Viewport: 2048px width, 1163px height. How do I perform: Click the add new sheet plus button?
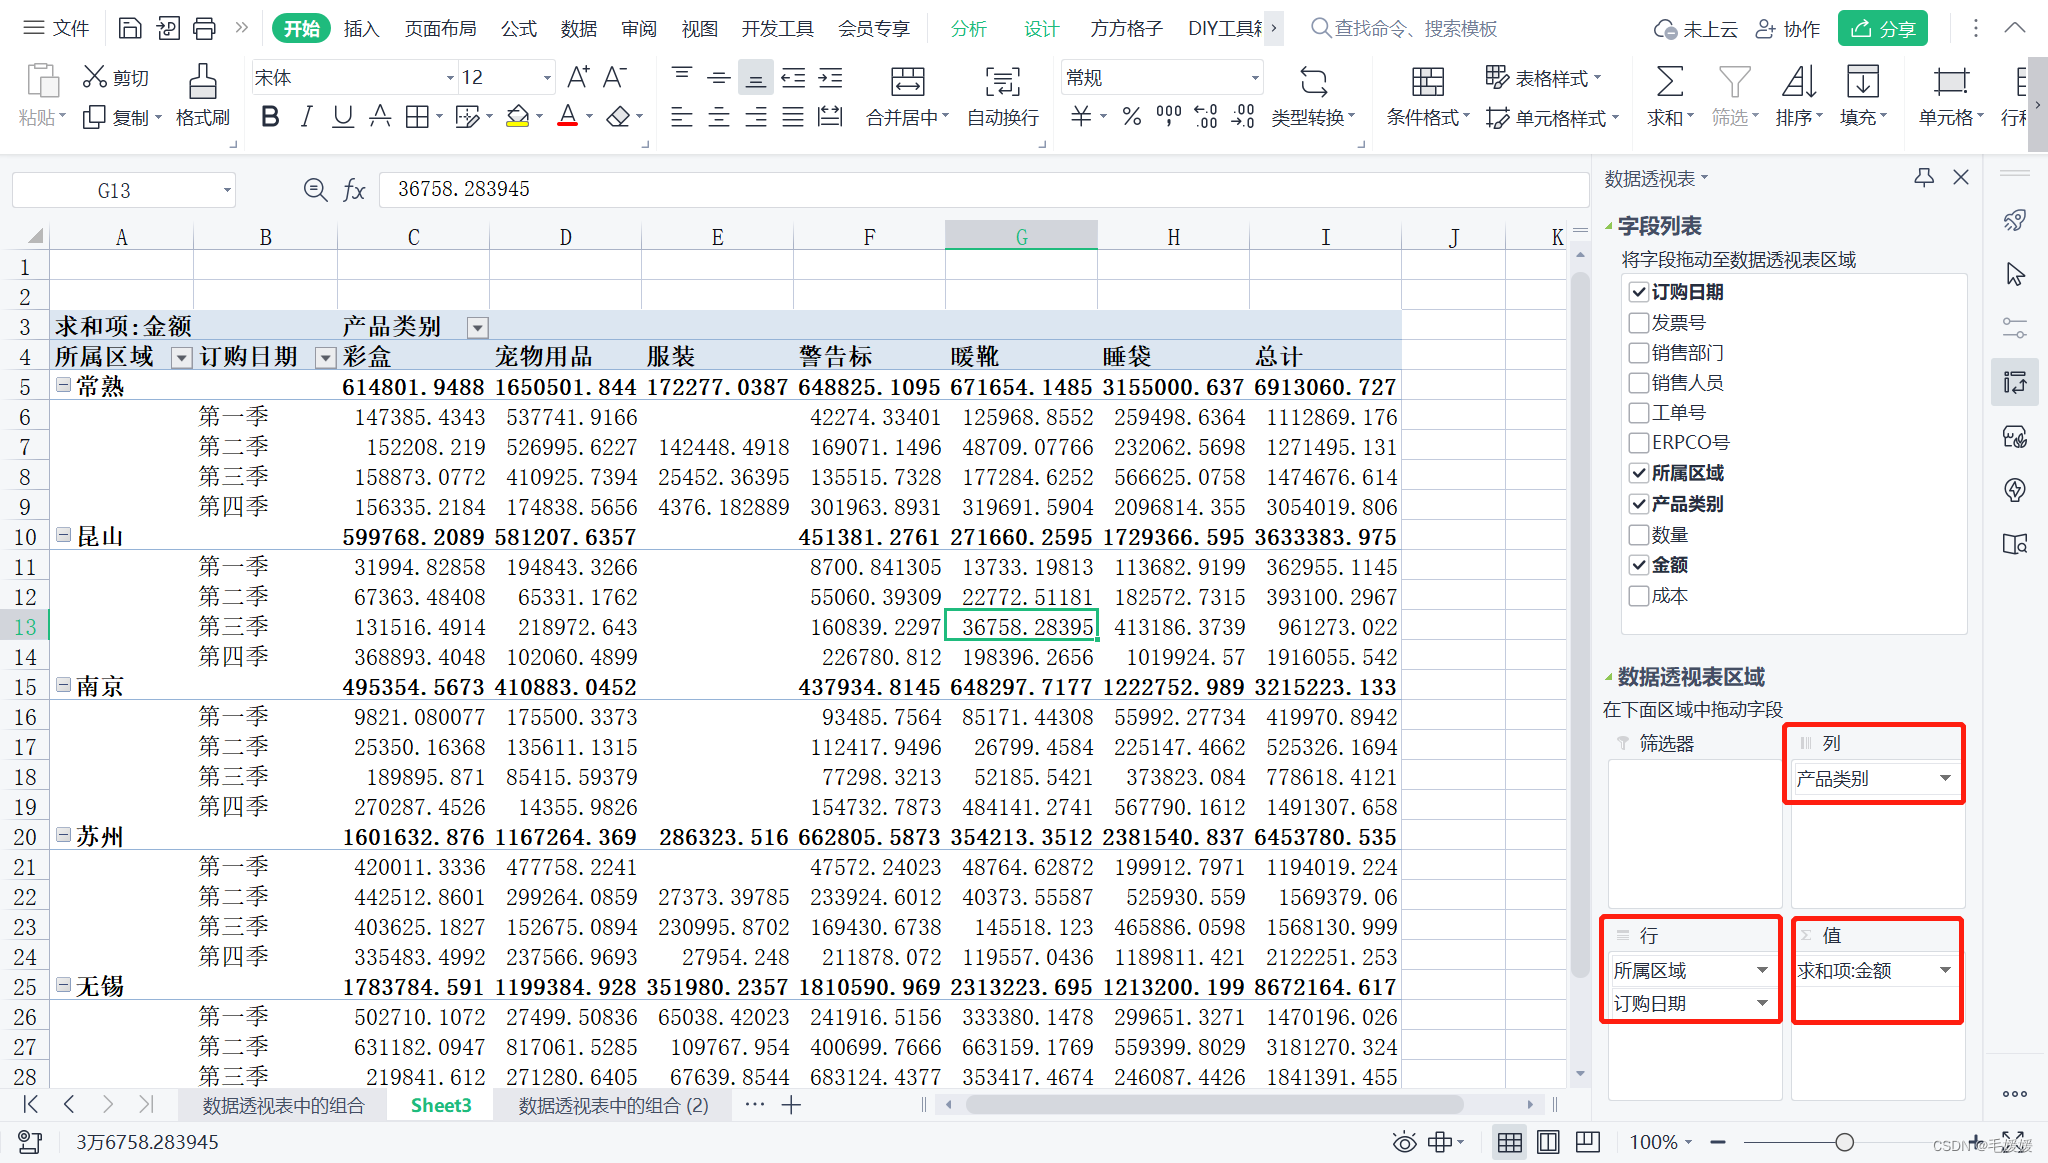791,1105
